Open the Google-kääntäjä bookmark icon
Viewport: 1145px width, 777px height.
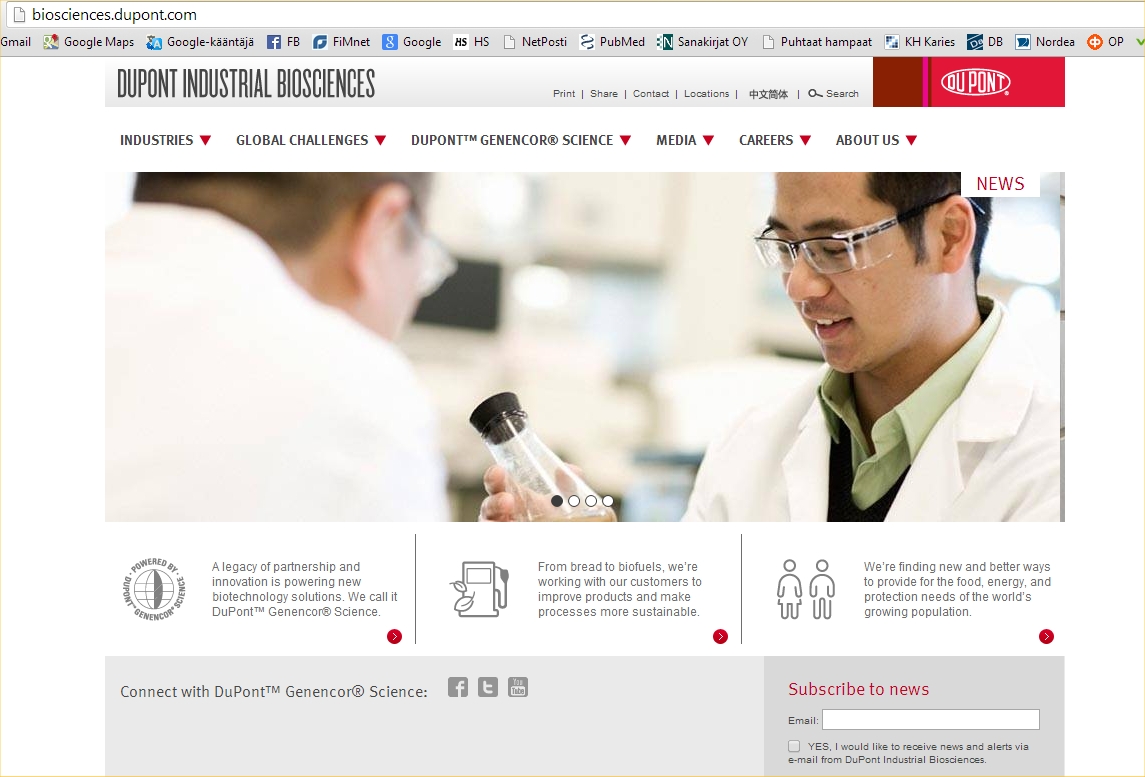tap(154, 42)
